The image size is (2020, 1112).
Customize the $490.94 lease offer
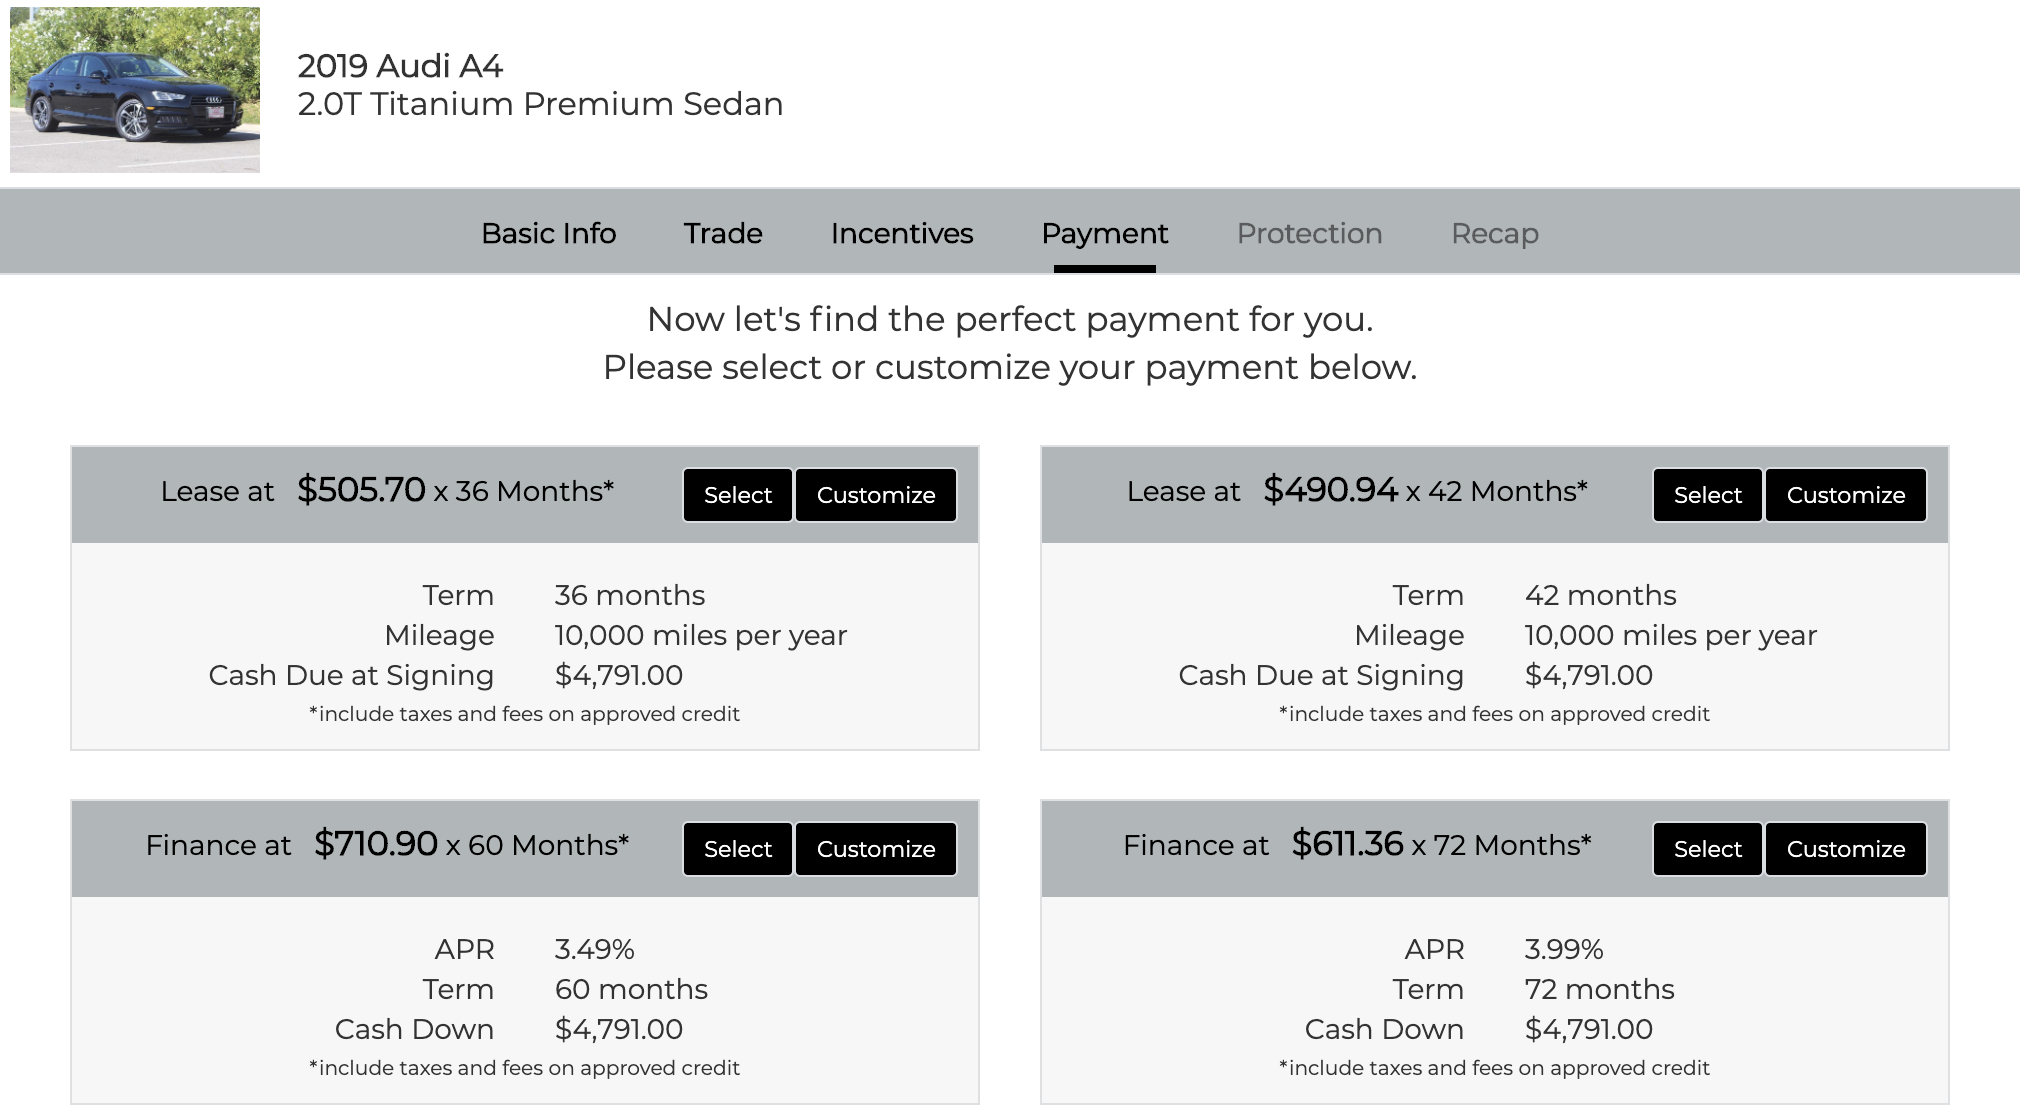tap(1846, 495)
